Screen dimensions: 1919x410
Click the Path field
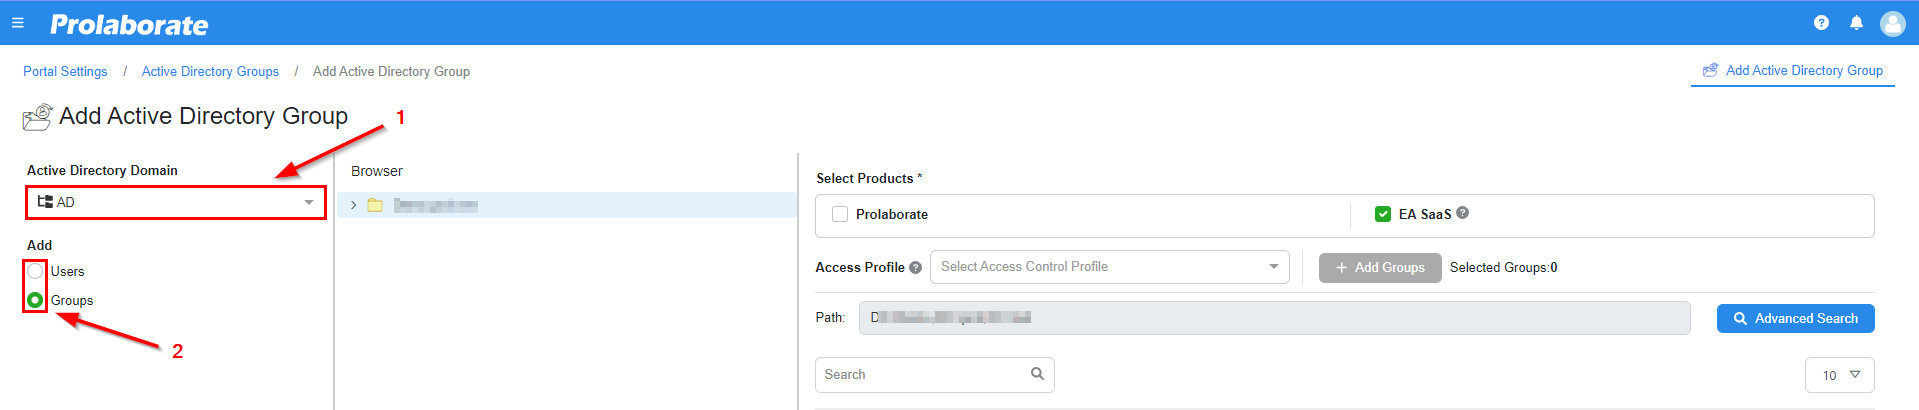(x=1274, y=318)
